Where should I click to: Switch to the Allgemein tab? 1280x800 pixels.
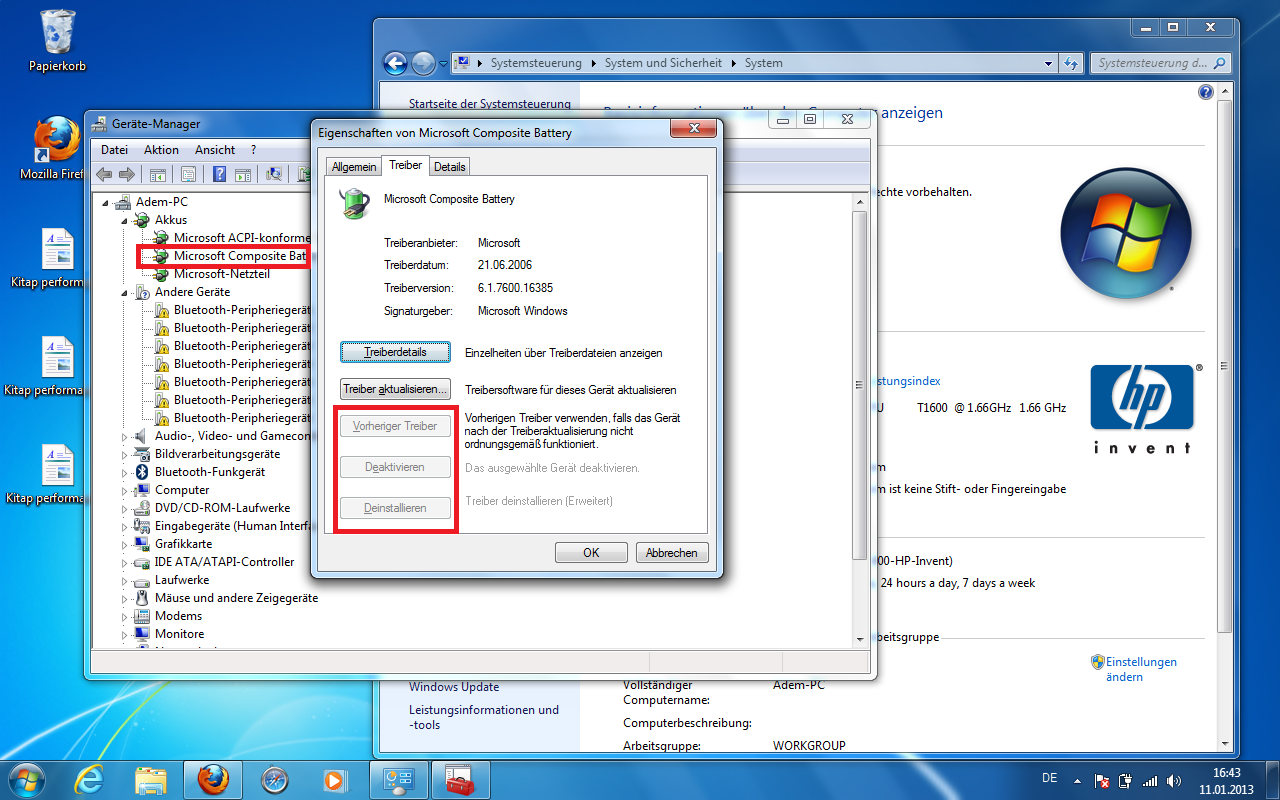354,167
